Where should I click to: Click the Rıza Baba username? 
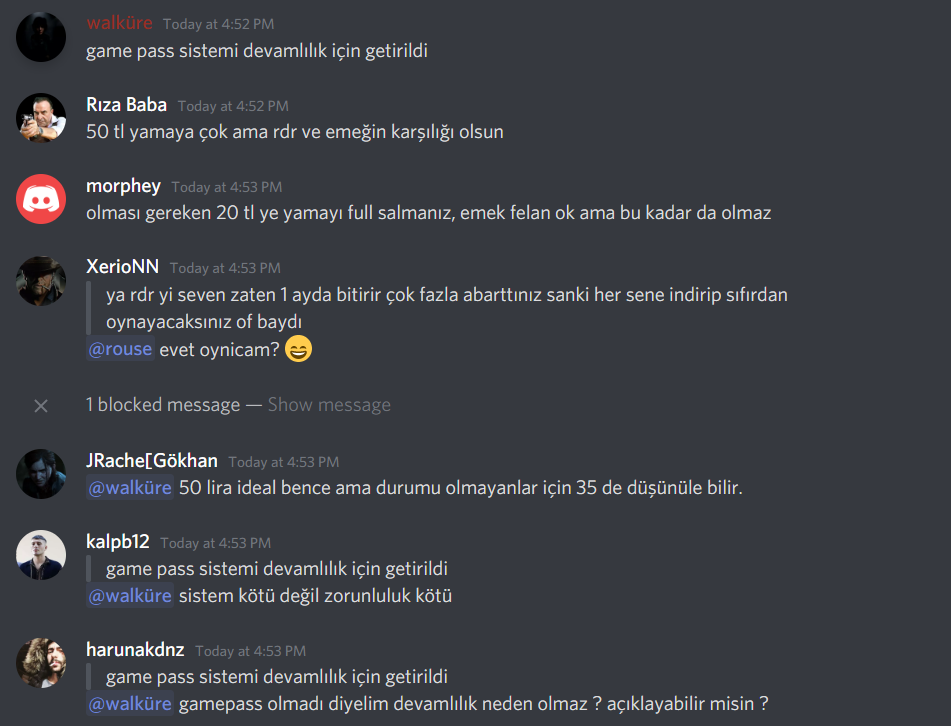(126, 105)
